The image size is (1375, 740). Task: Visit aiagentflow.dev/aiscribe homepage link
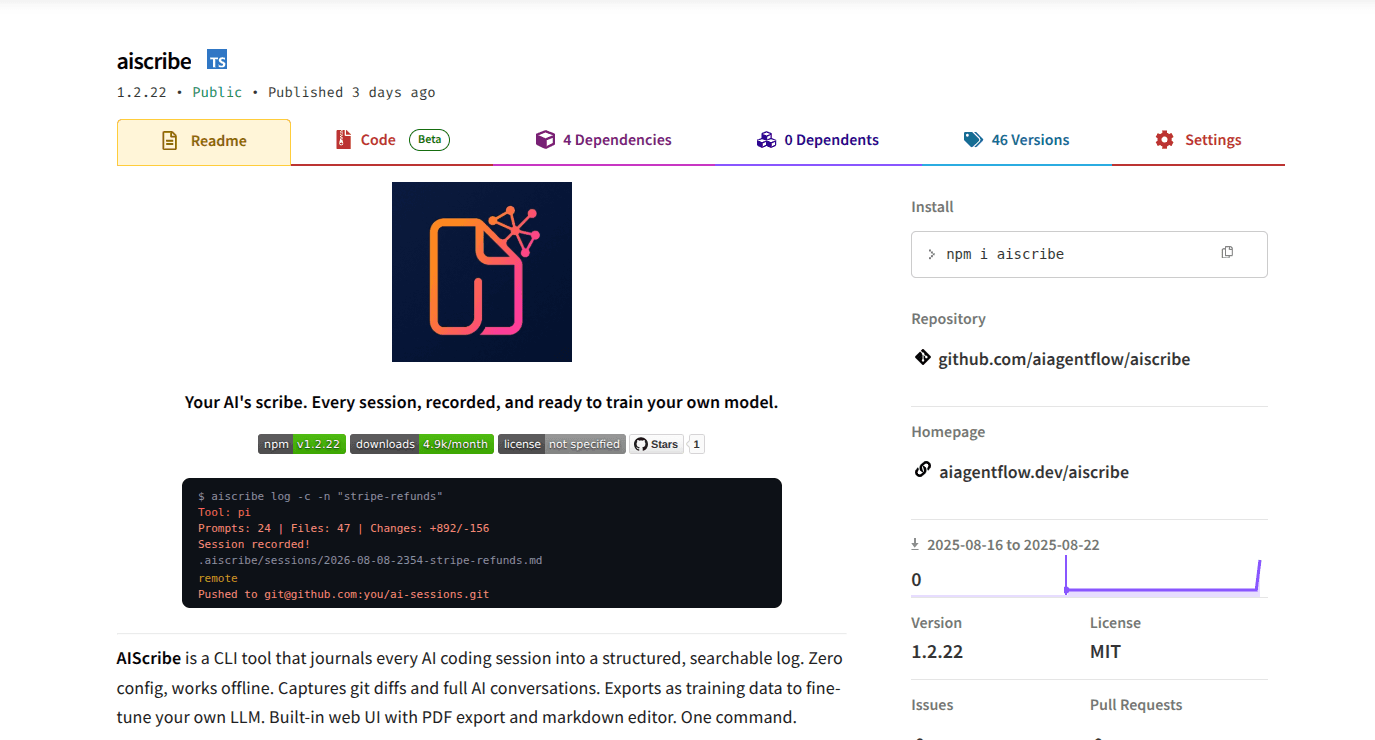1034,472
